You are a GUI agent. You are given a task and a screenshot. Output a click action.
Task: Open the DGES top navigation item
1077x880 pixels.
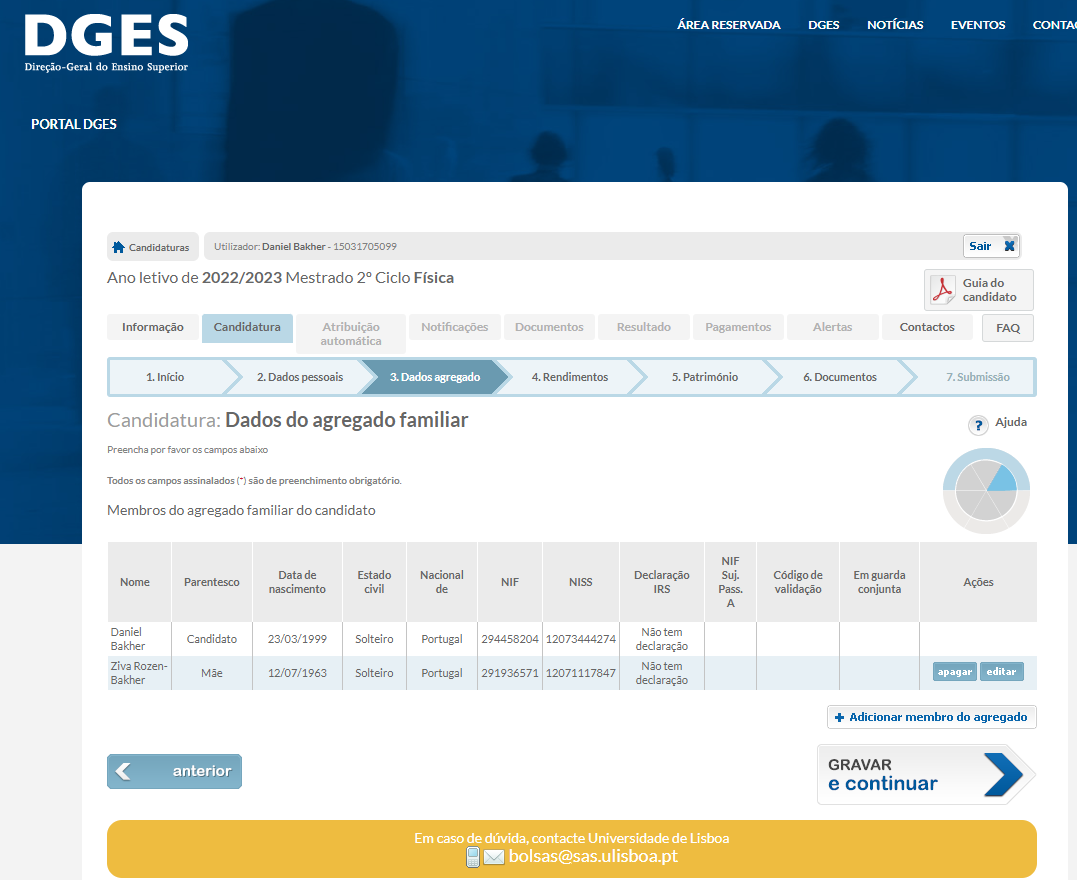click(824, 25)
